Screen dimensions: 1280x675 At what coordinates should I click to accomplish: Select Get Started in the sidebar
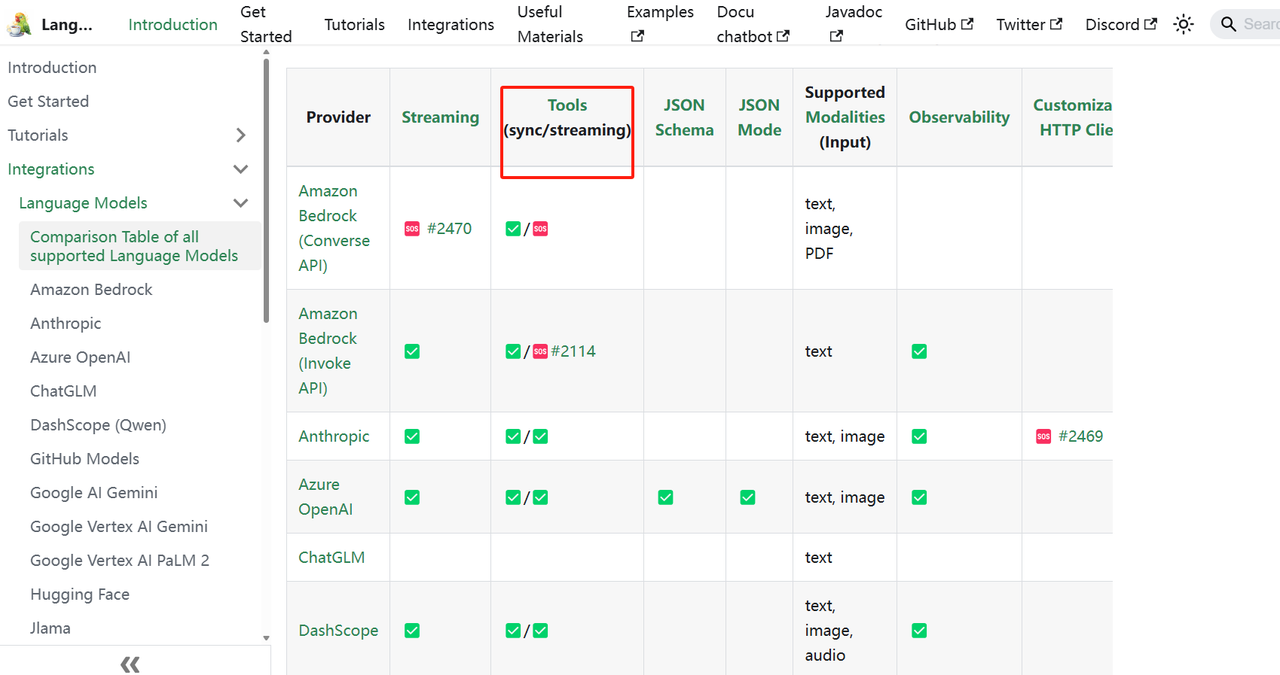pos(48,101)
